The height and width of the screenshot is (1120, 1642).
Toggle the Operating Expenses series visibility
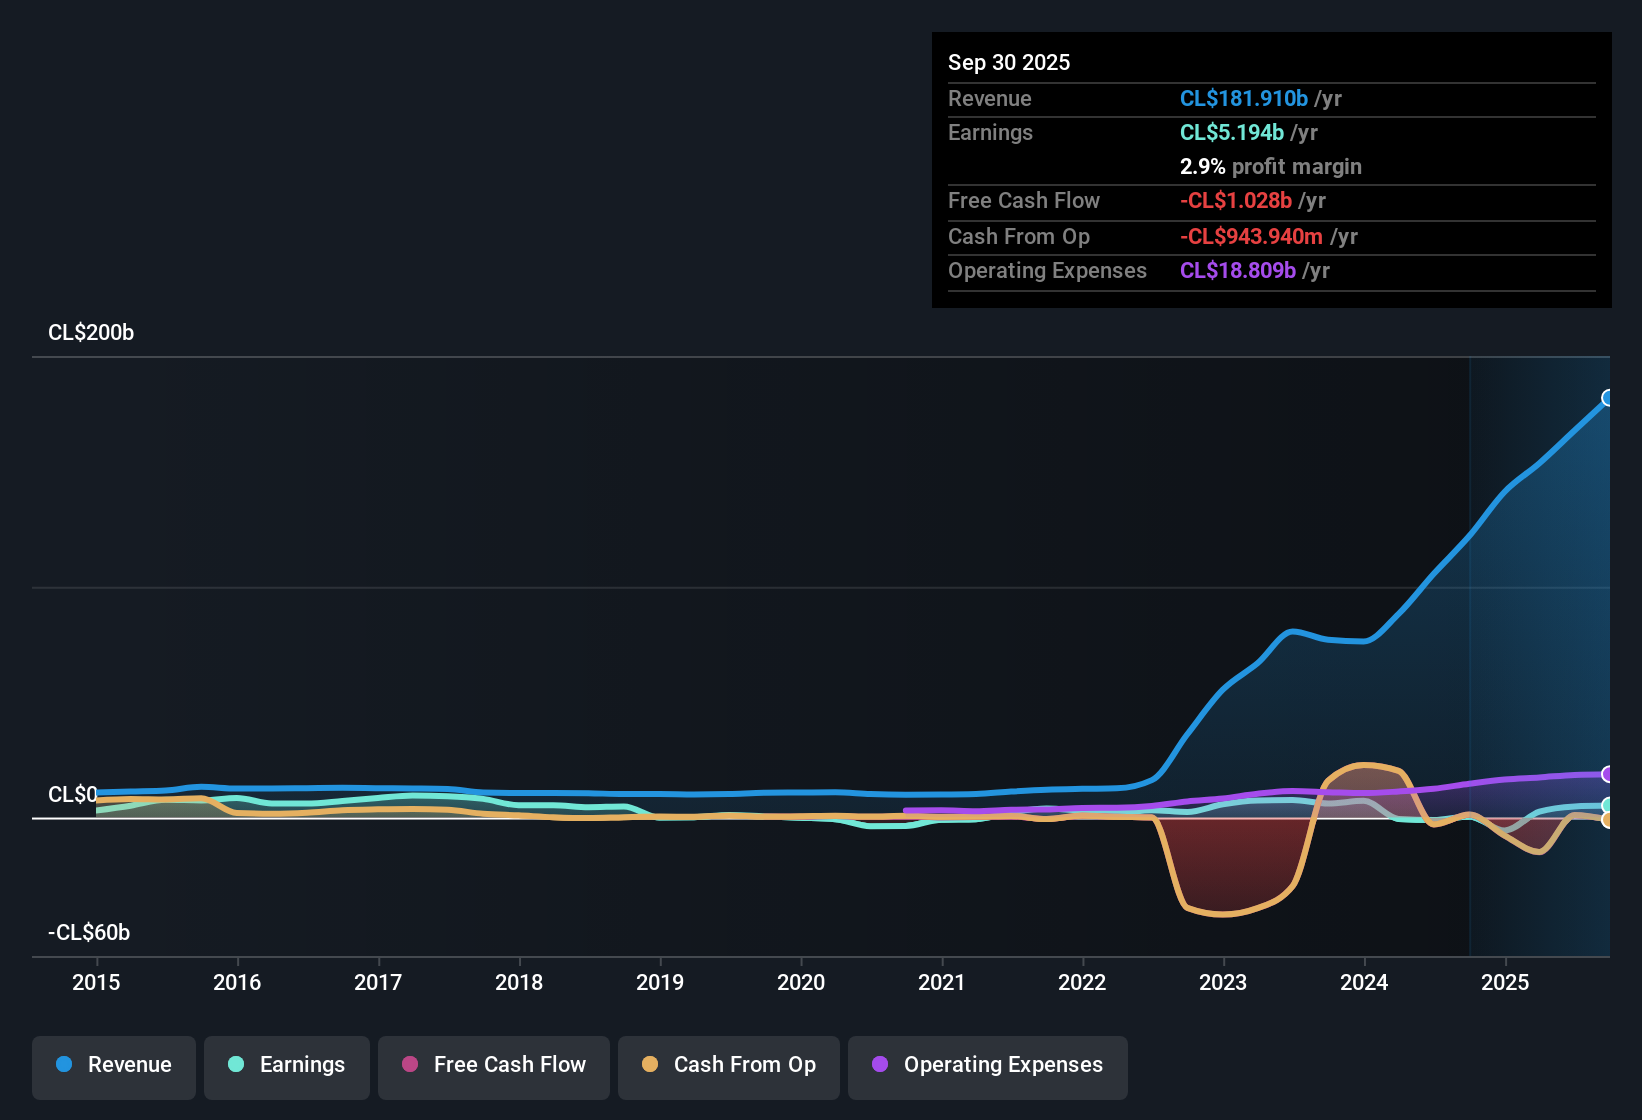pos(987,1067)
